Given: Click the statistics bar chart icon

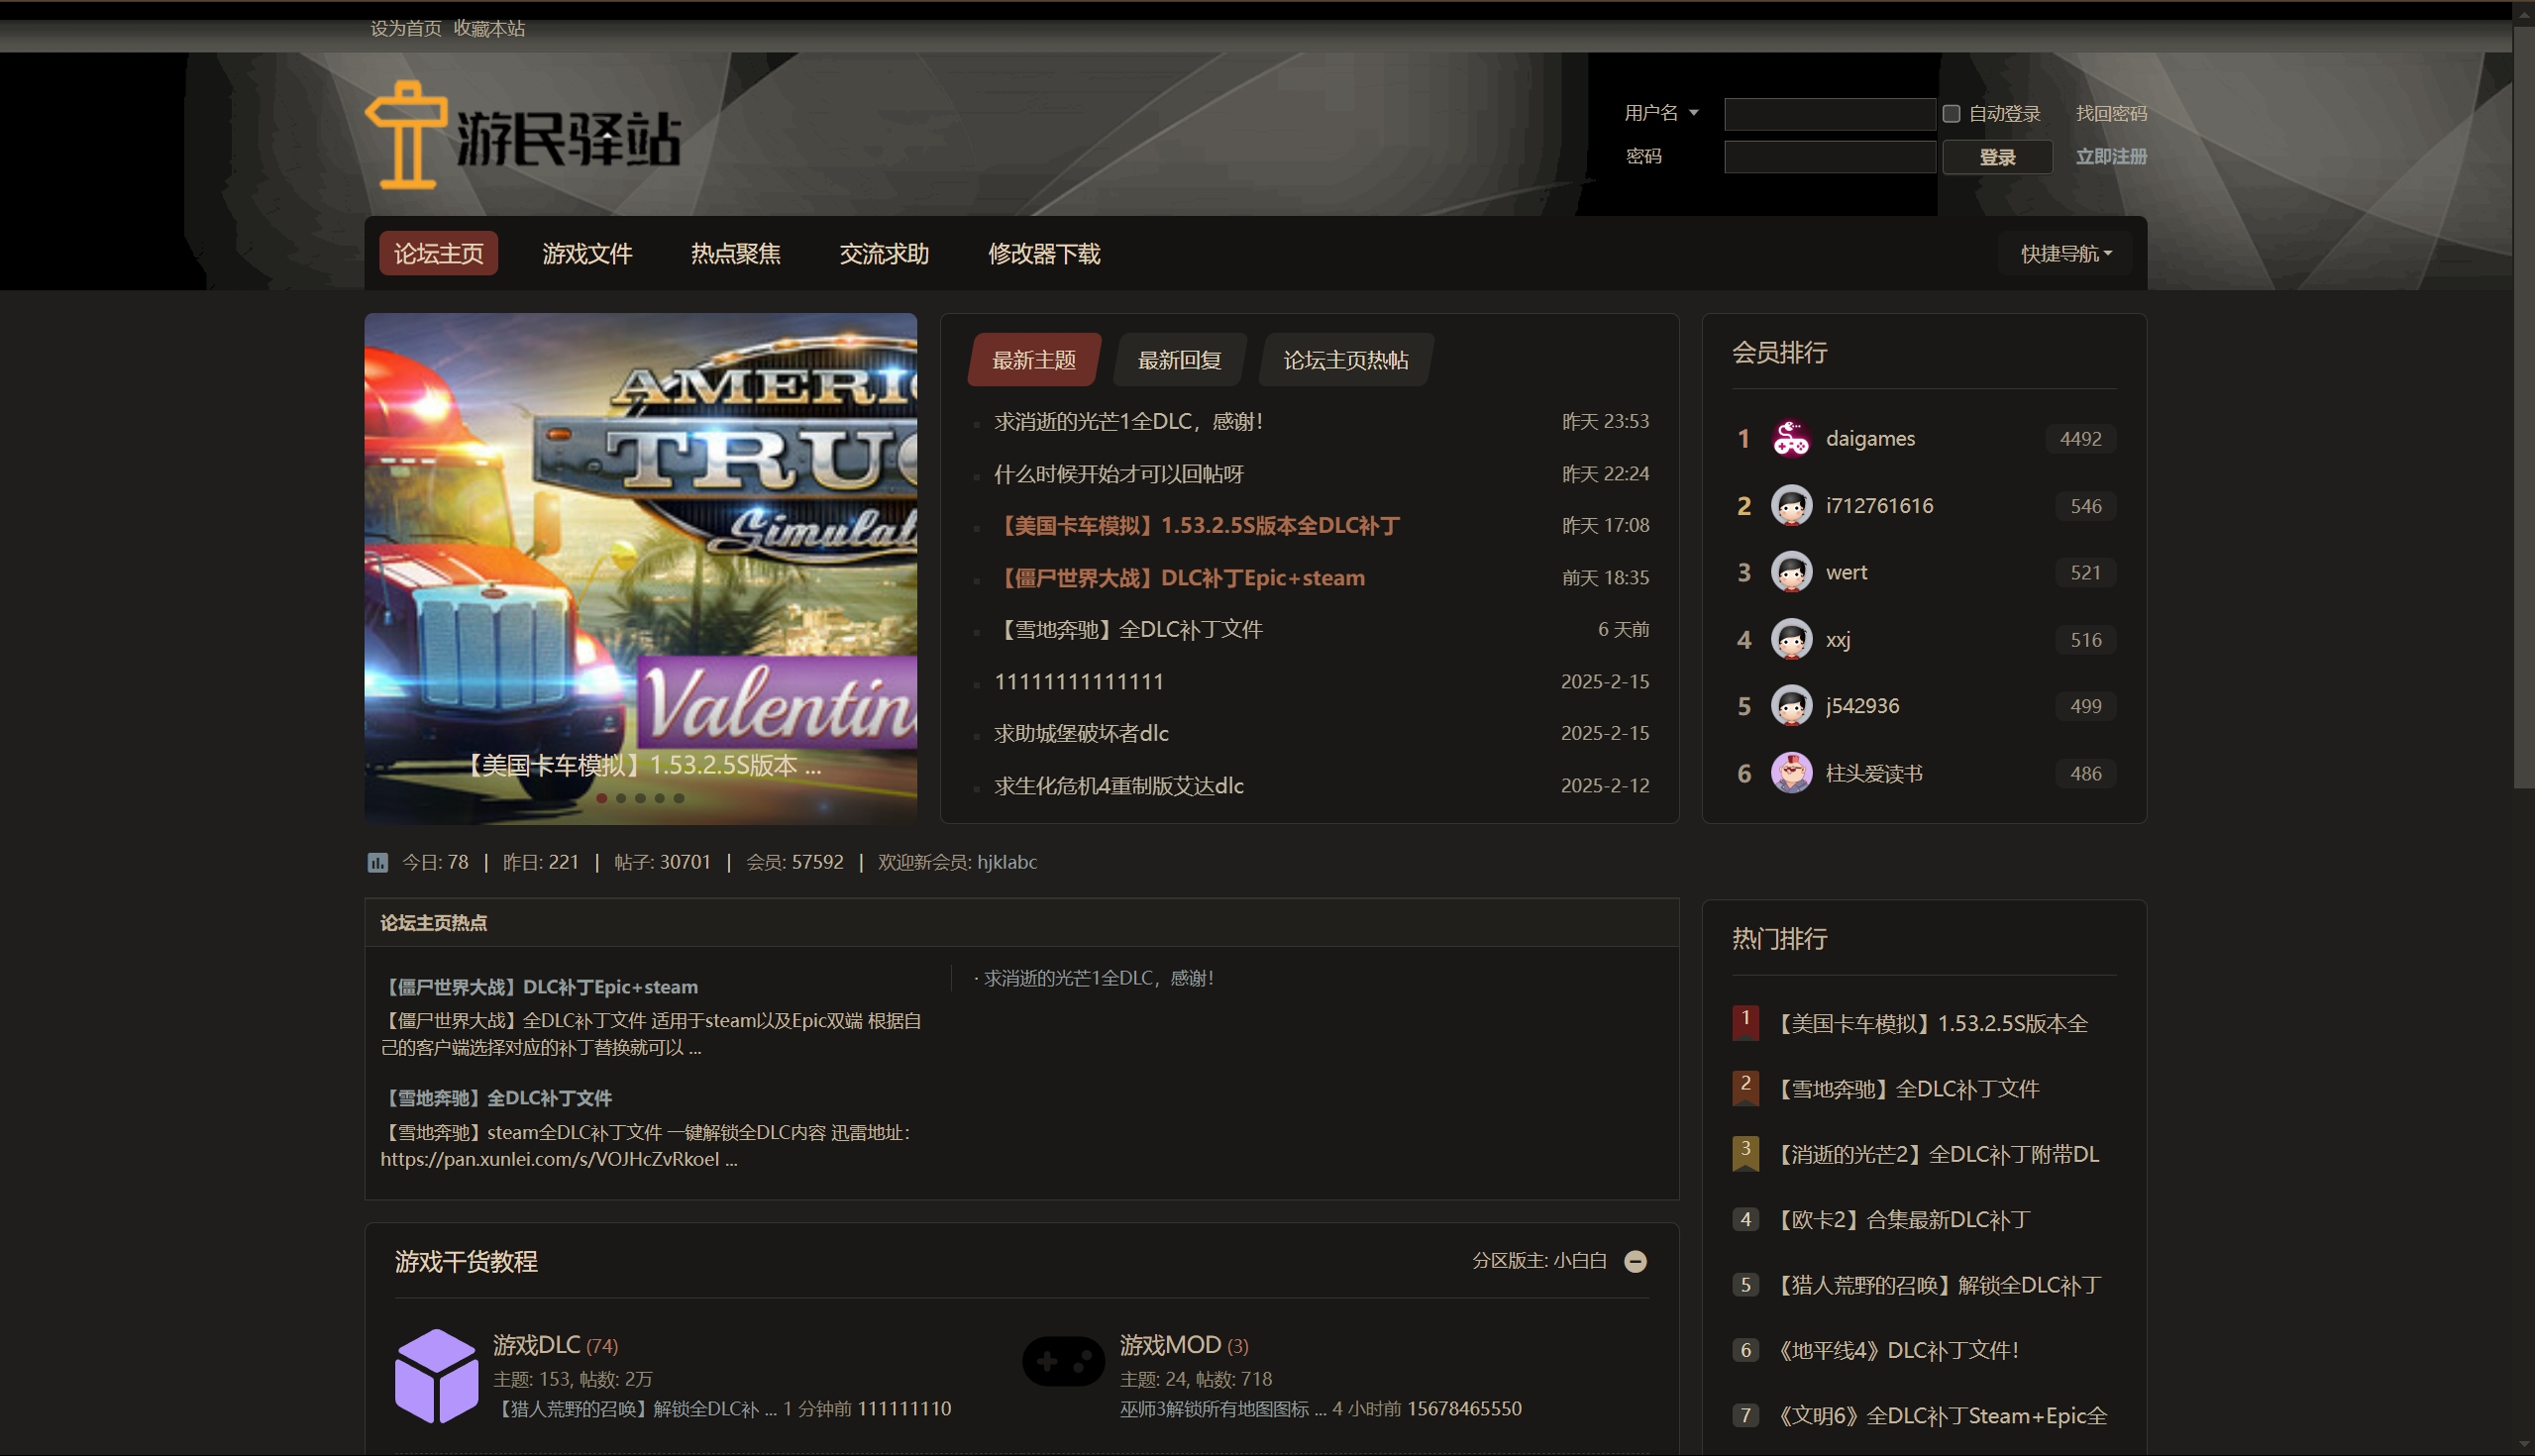Looking at the screenshot, I should (x=377, y=862).
